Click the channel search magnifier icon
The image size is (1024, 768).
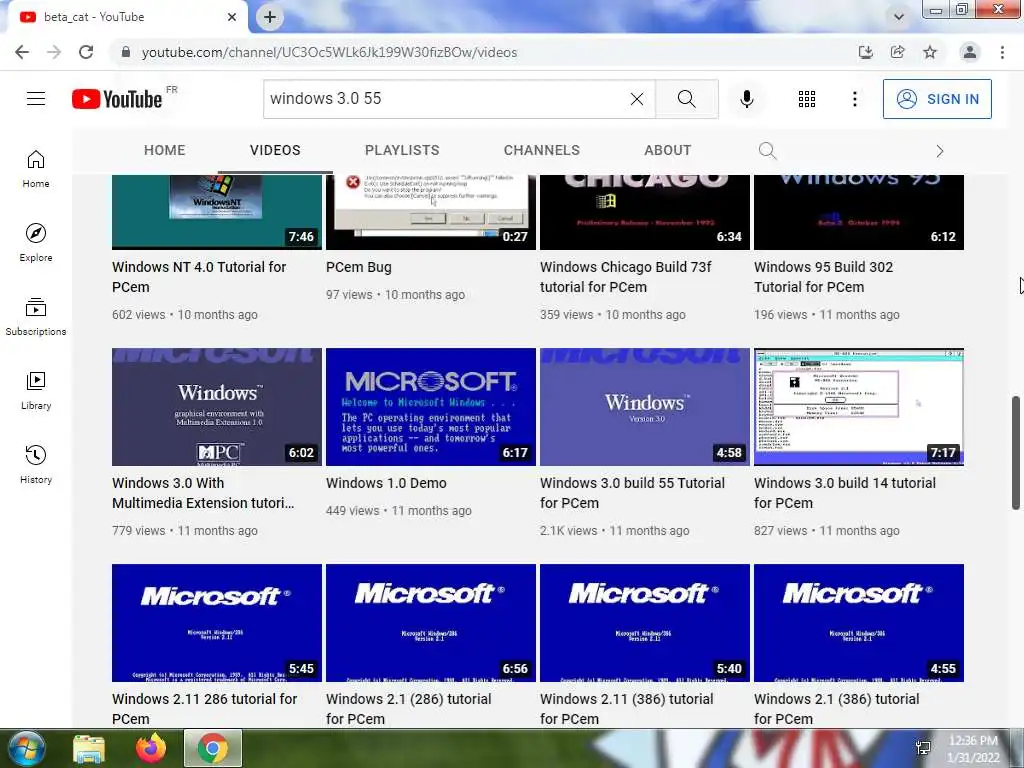[x=767, y=151]
